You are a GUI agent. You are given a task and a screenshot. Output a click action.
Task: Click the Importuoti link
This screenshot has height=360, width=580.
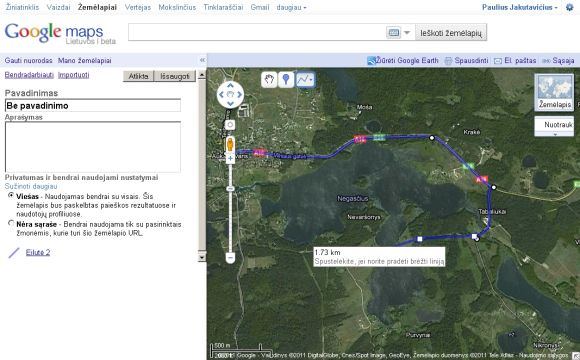point(74,75)
